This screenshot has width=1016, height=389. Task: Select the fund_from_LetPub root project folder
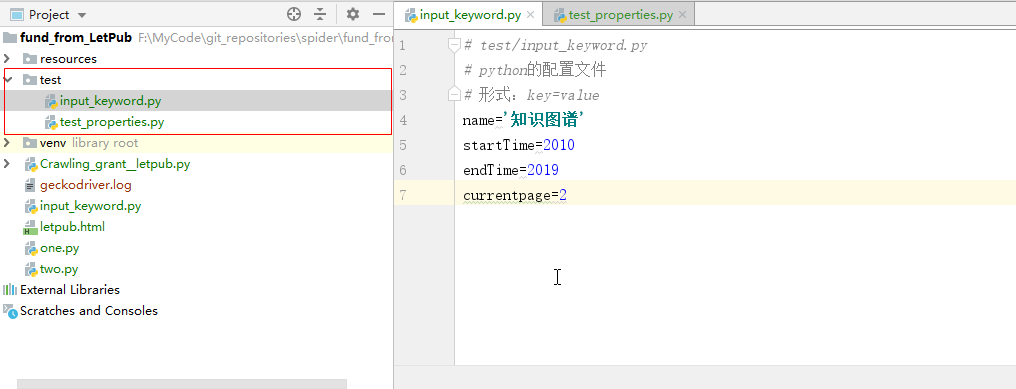(x=76, y=38)
